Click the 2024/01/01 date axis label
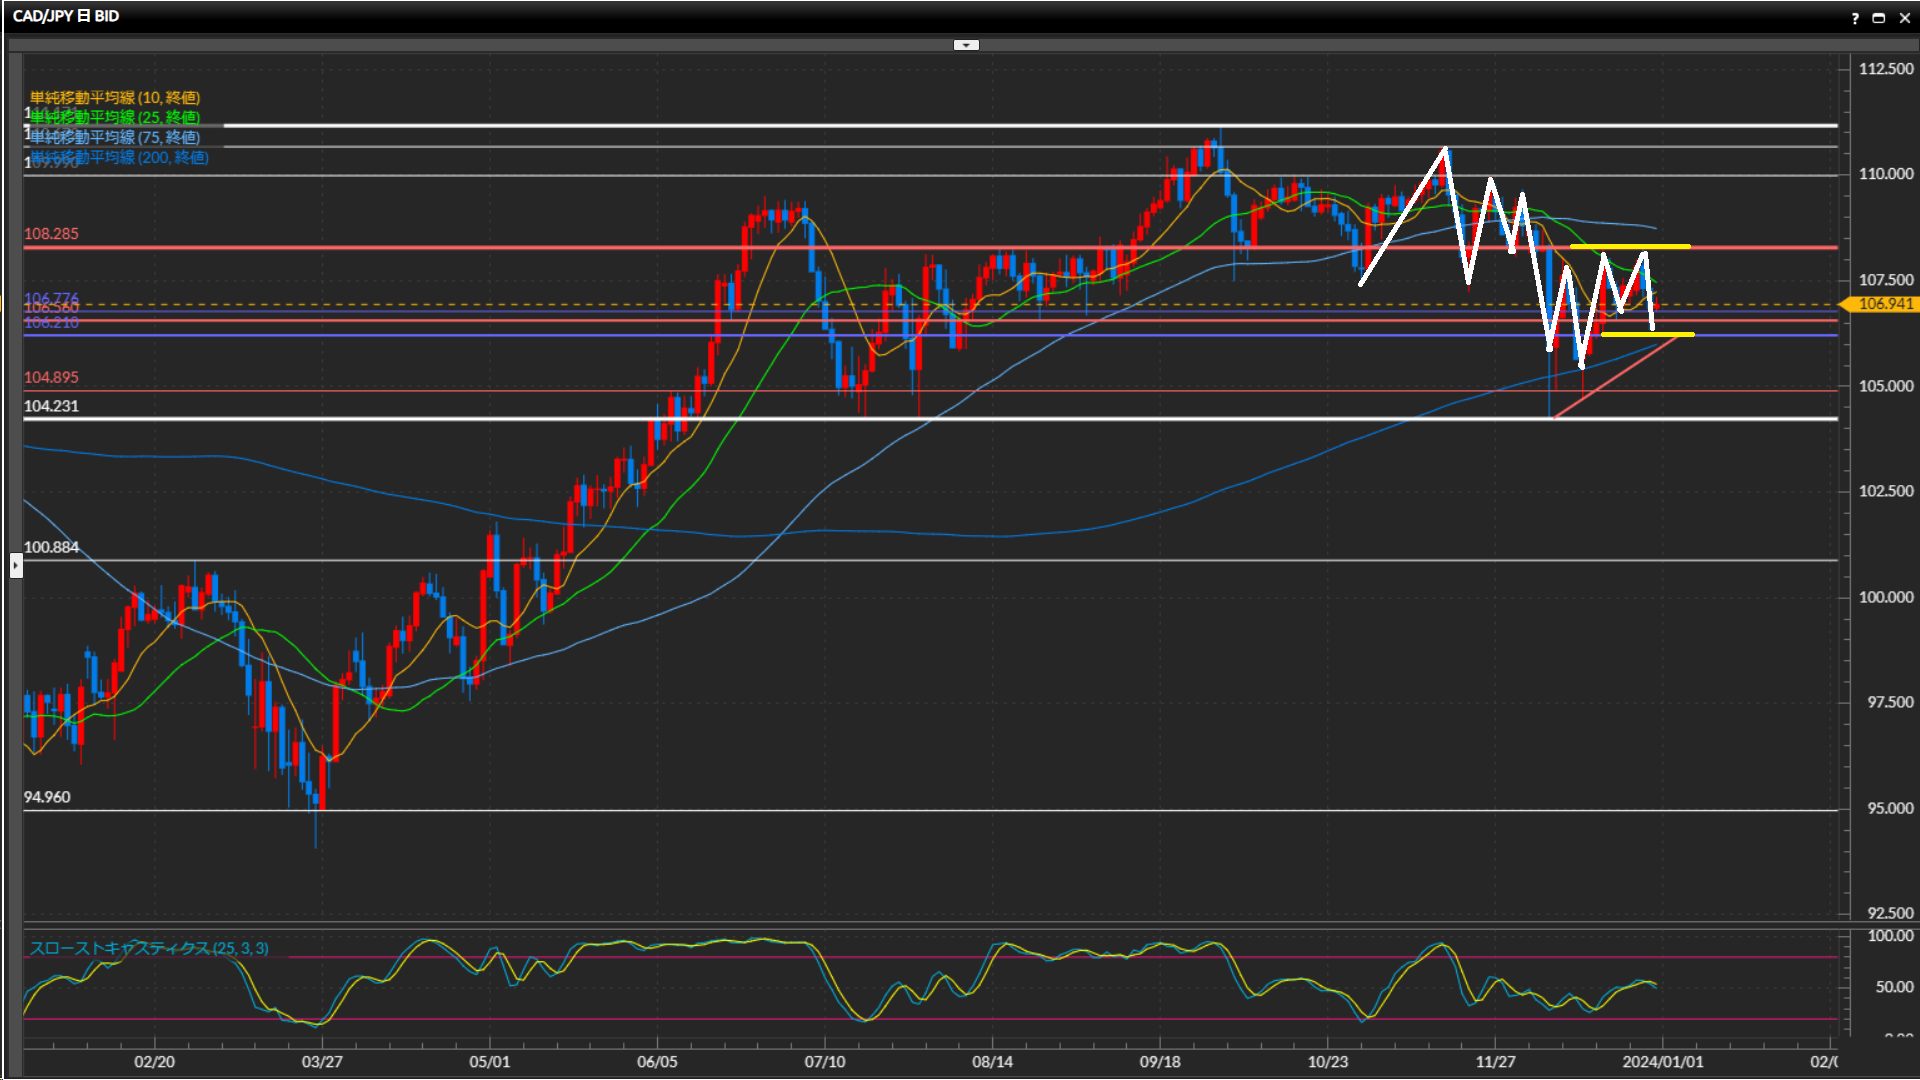Screen dimensions: 1920x1080 pyautogui.click(x=1662, y=1061)
